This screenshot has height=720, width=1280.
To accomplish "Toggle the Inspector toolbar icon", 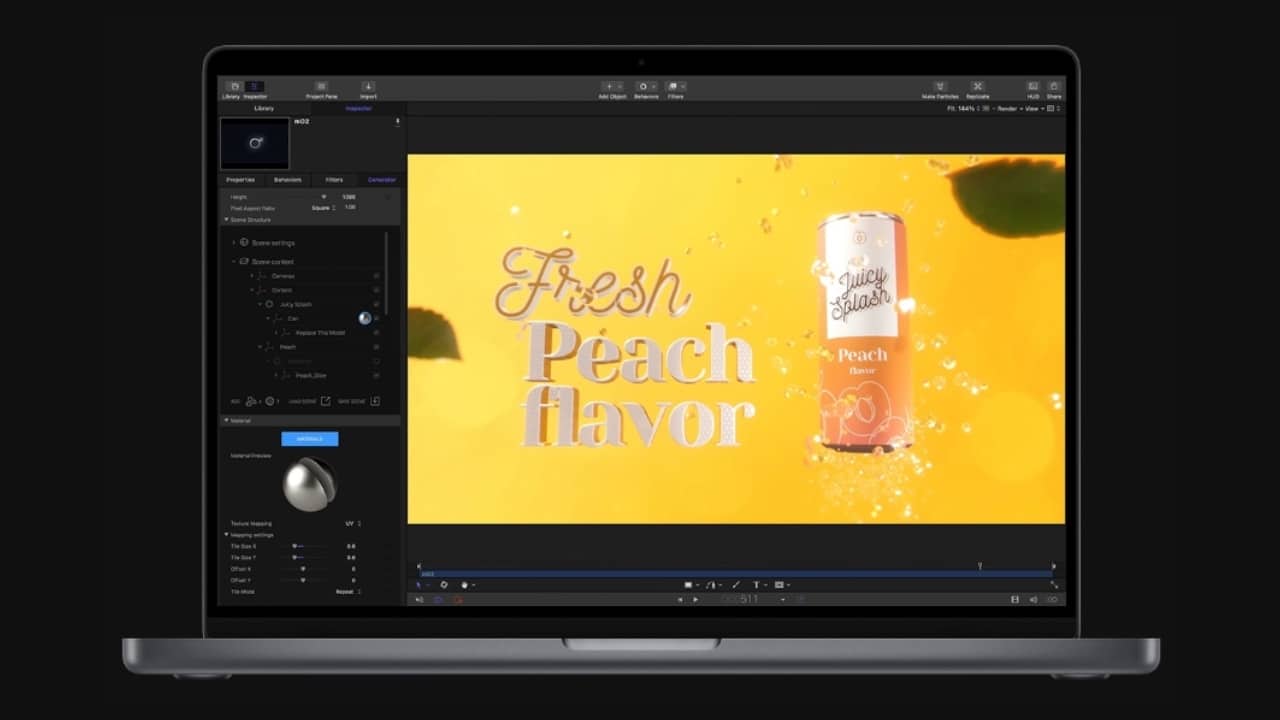I will 255,87.
